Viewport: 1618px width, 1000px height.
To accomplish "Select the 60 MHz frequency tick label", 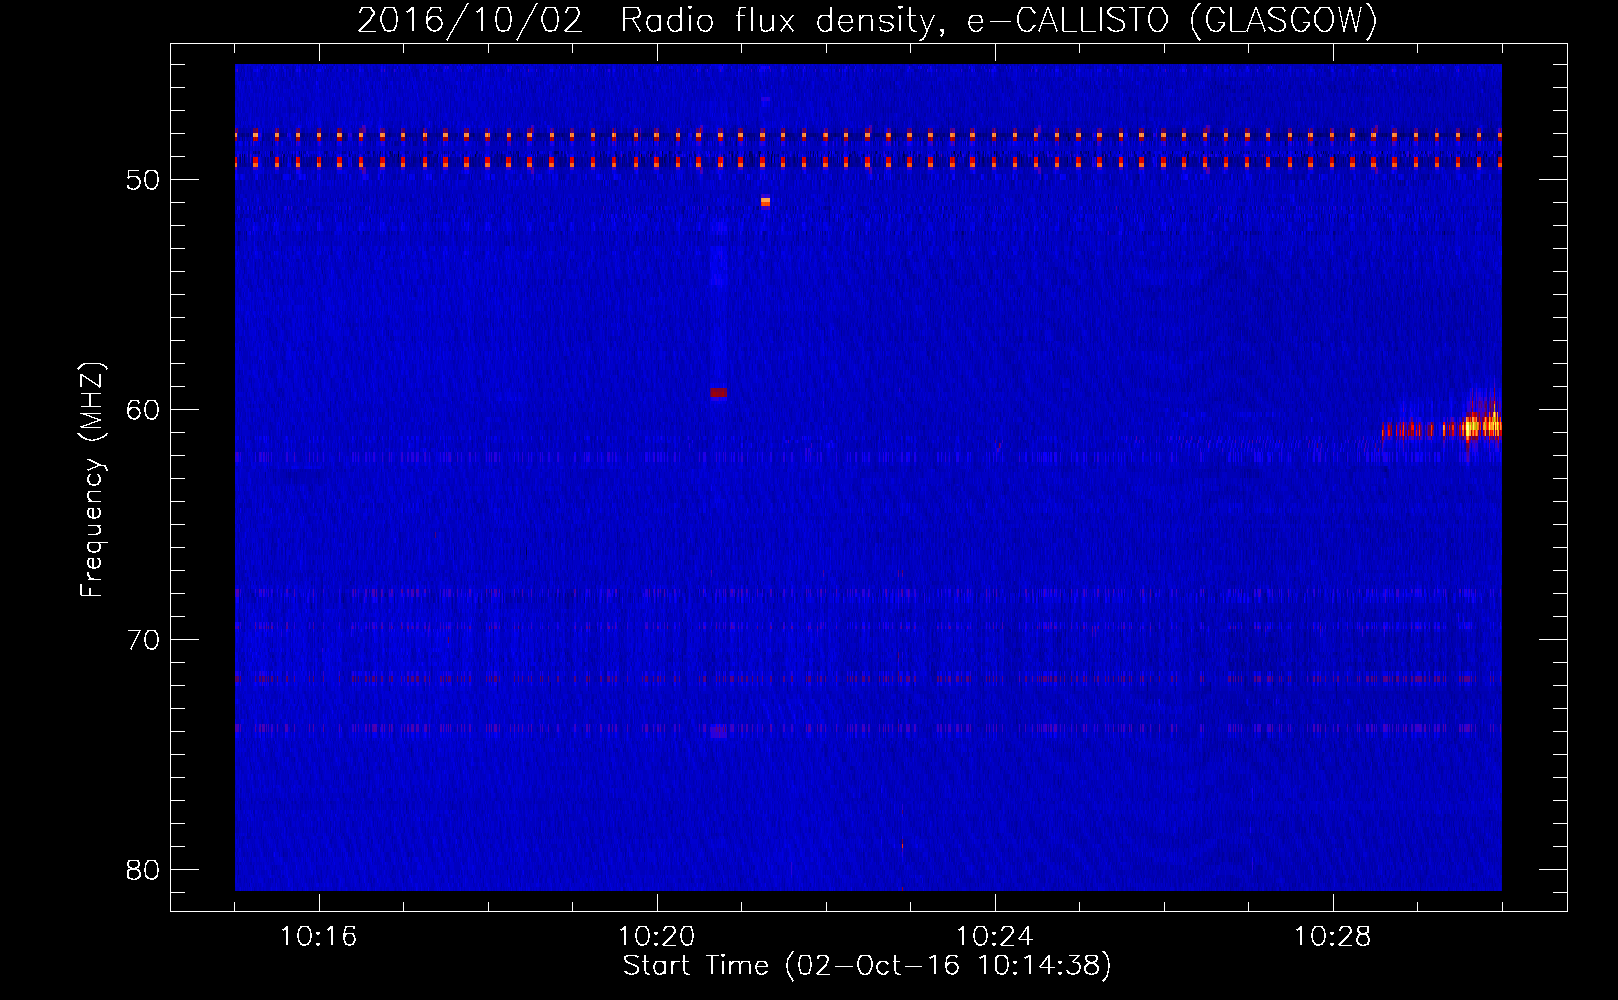I will 143,410.
